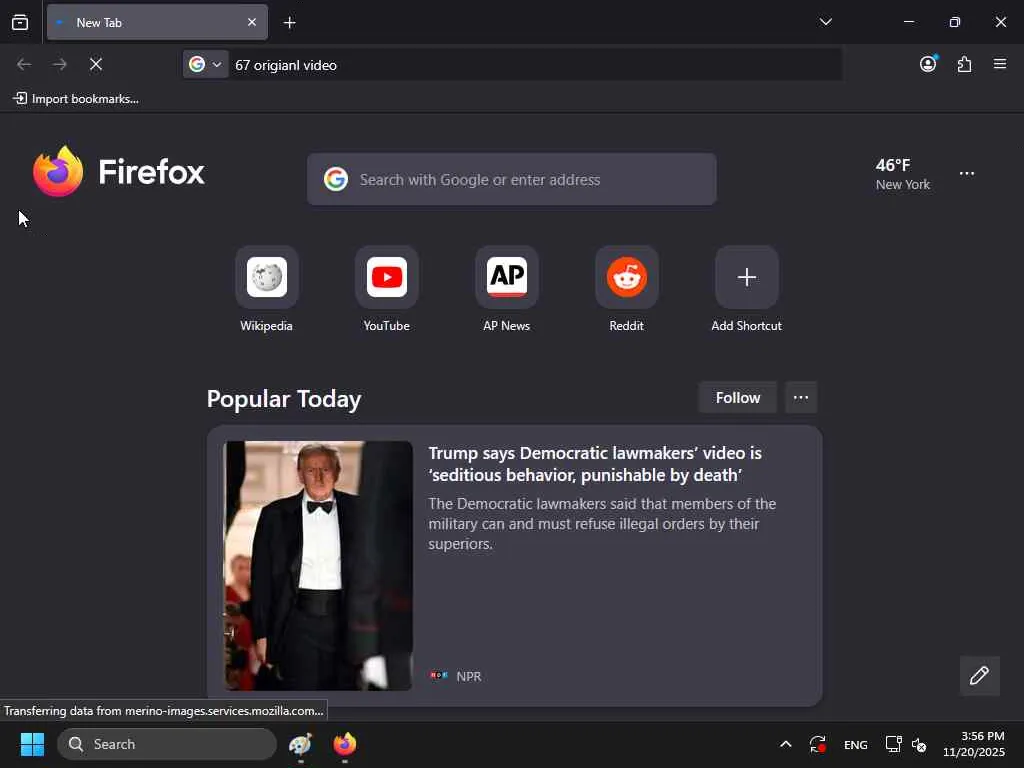Expand the list all tabs chevron
The image size is (1024, 768).
[825, 22]
